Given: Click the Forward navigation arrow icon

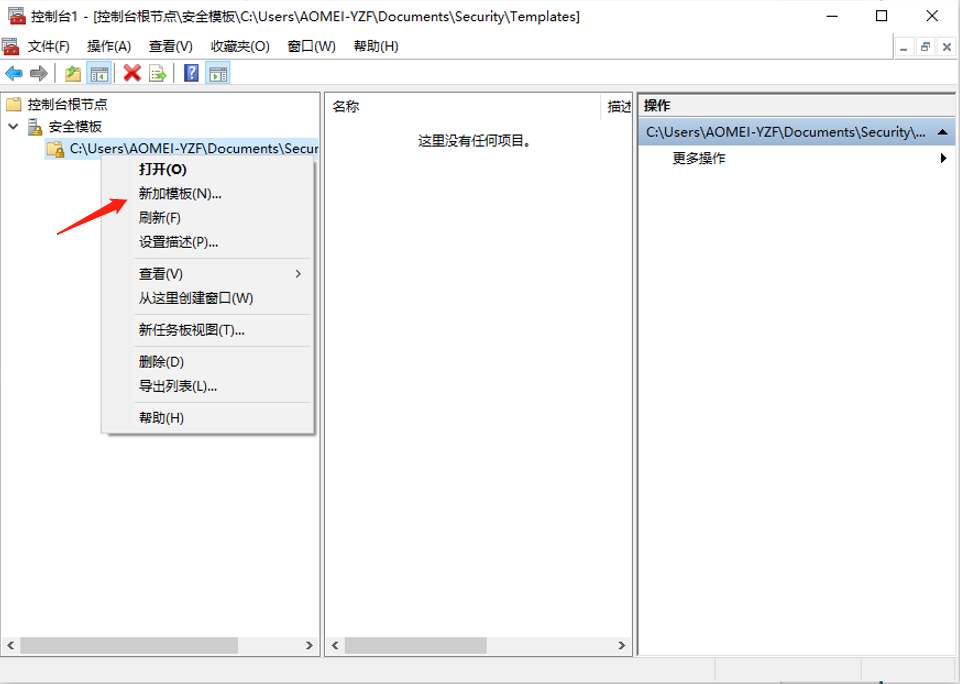Looking at the screenshot, I should 38,72.
